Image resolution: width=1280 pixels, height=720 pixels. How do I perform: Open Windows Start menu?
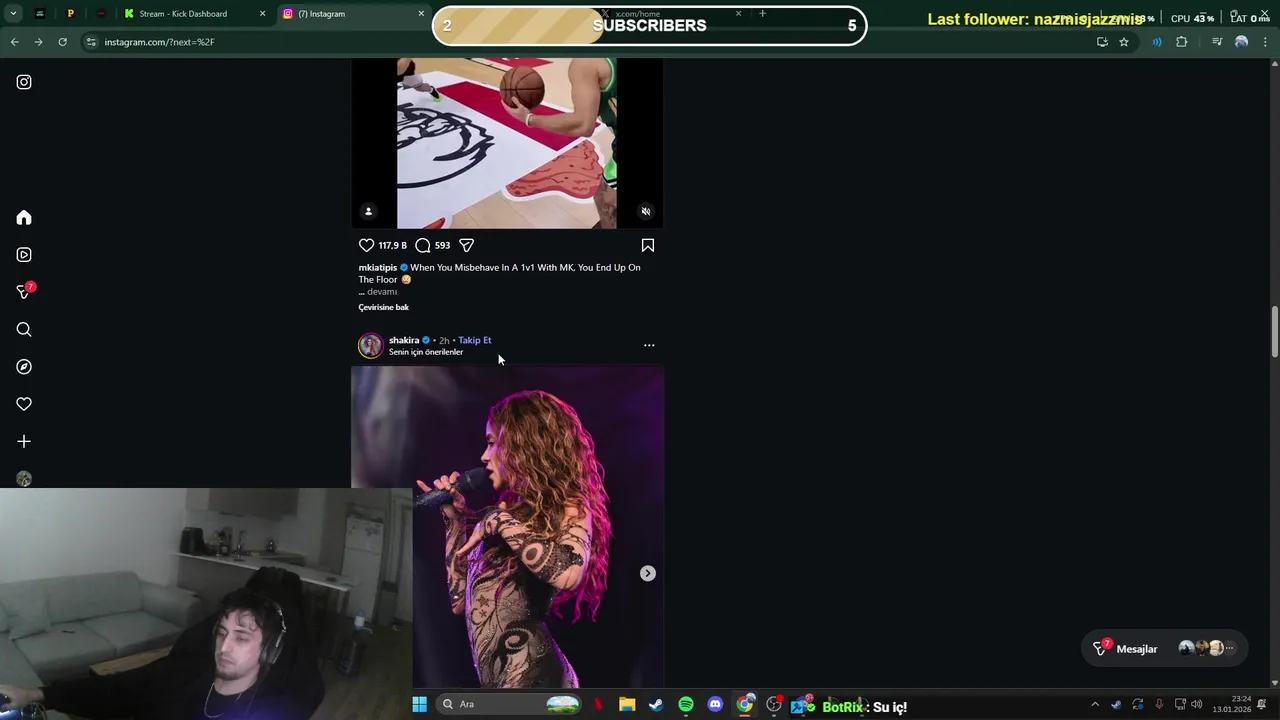click(x=420, y=704)
